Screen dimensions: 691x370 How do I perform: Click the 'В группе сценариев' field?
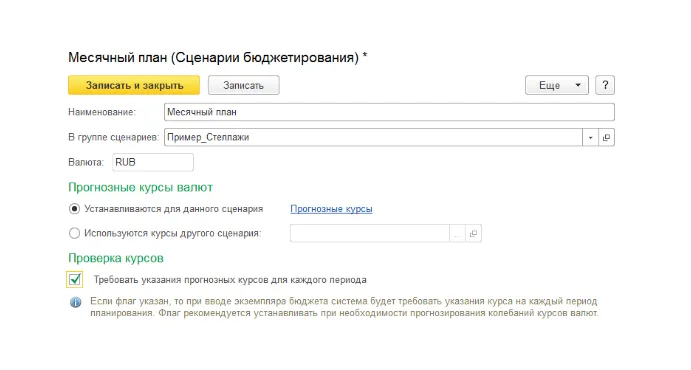coord(373,137)
